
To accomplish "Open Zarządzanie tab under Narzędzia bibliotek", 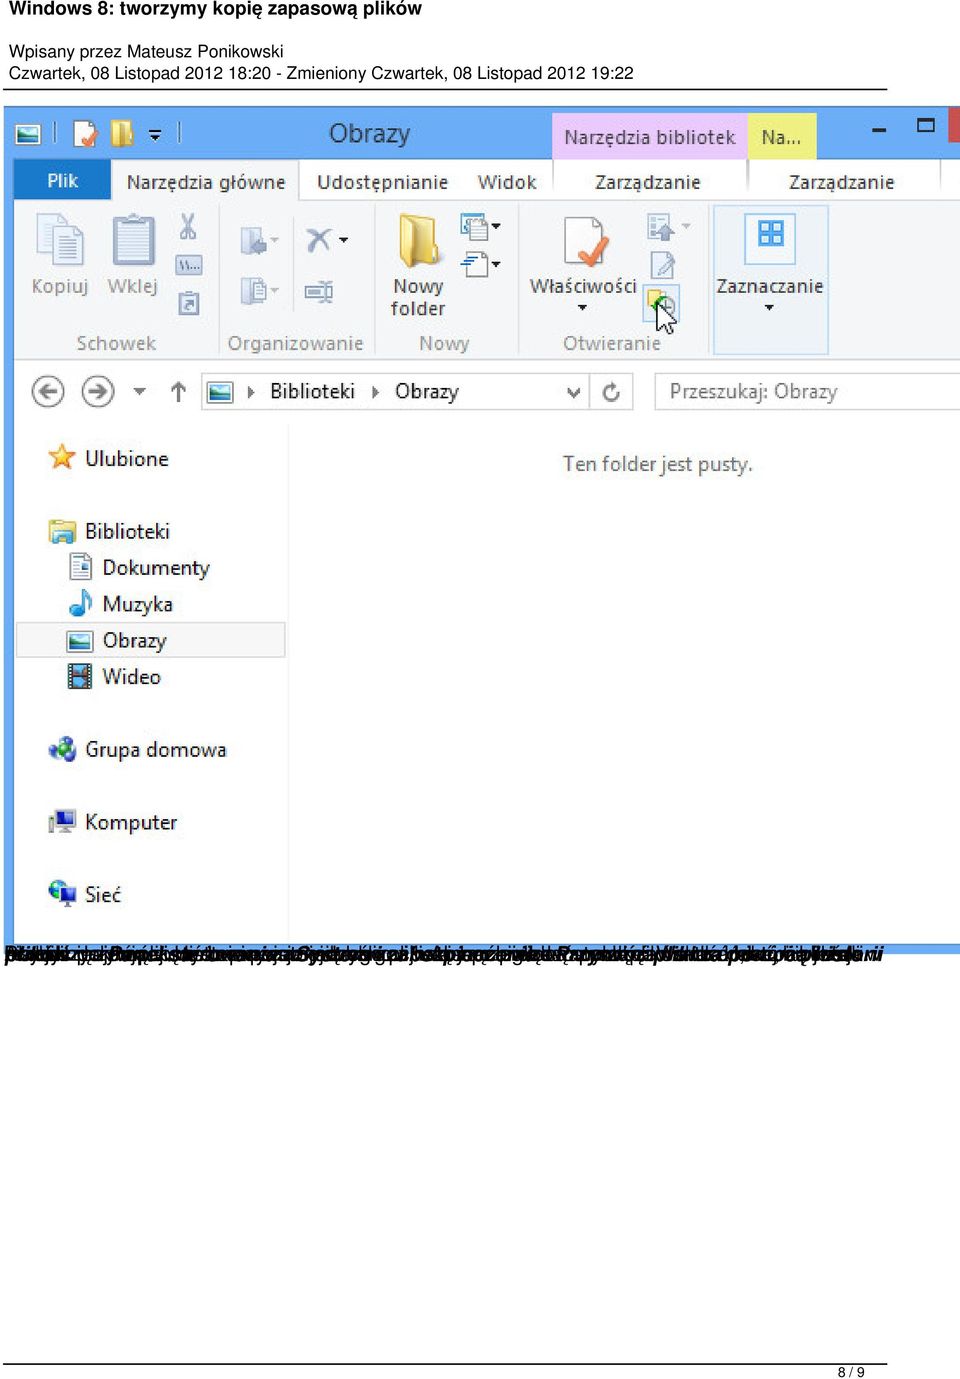I will click(648, 182).
